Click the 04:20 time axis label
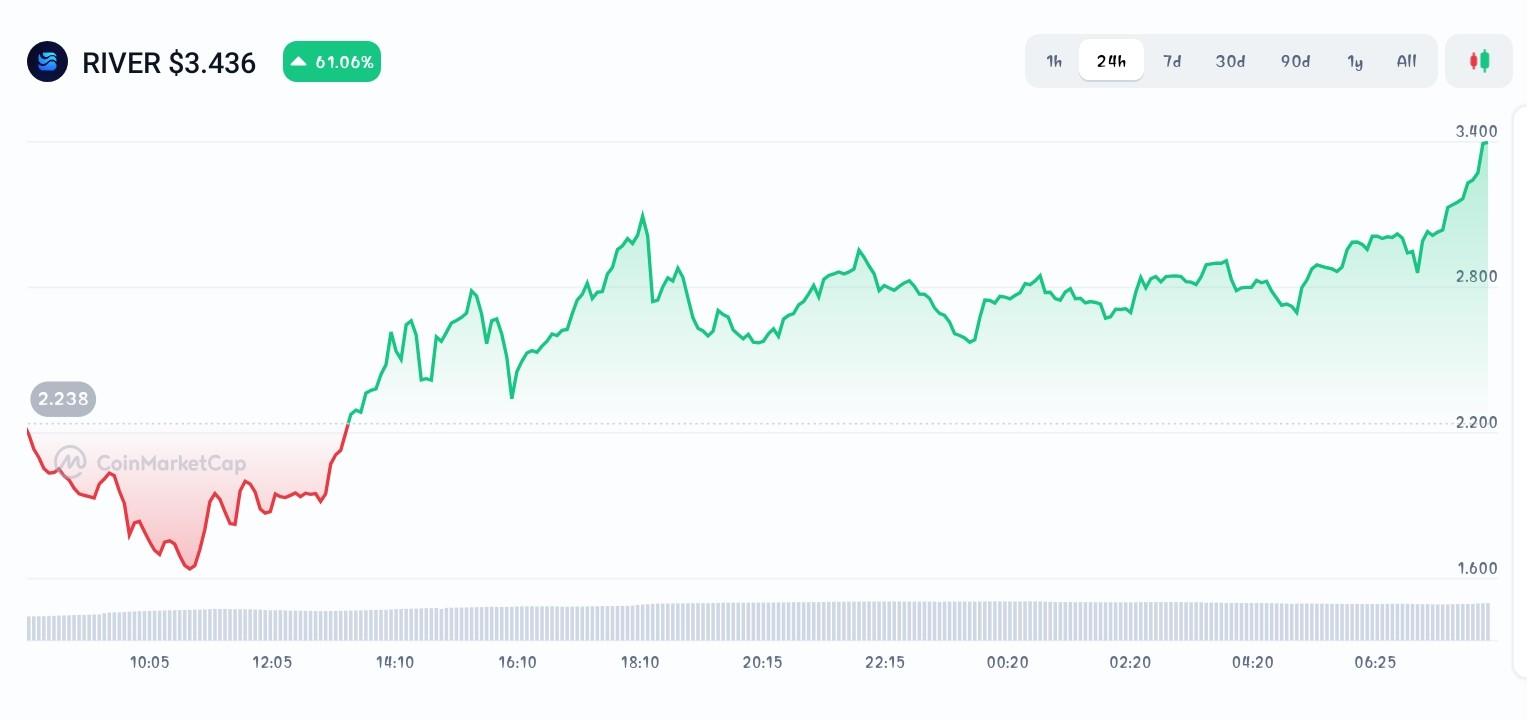The image size is (1527, 720). (x=1252, y=662)
